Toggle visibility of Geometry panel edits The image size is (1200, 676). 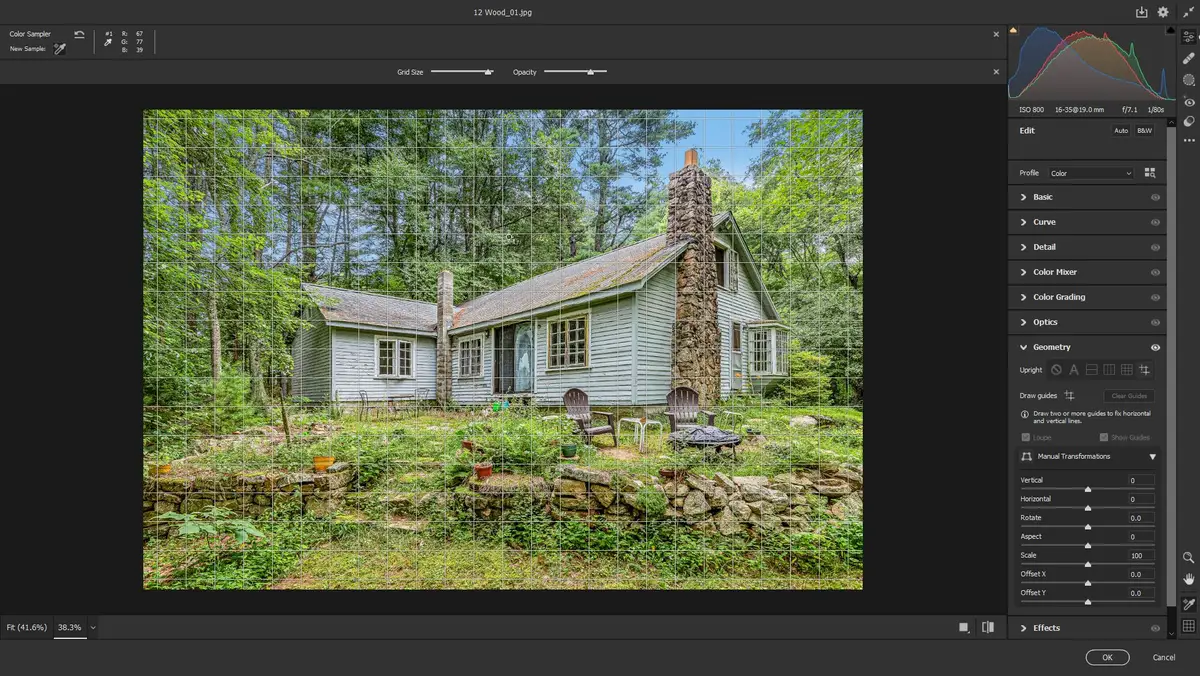(1155, 347)
